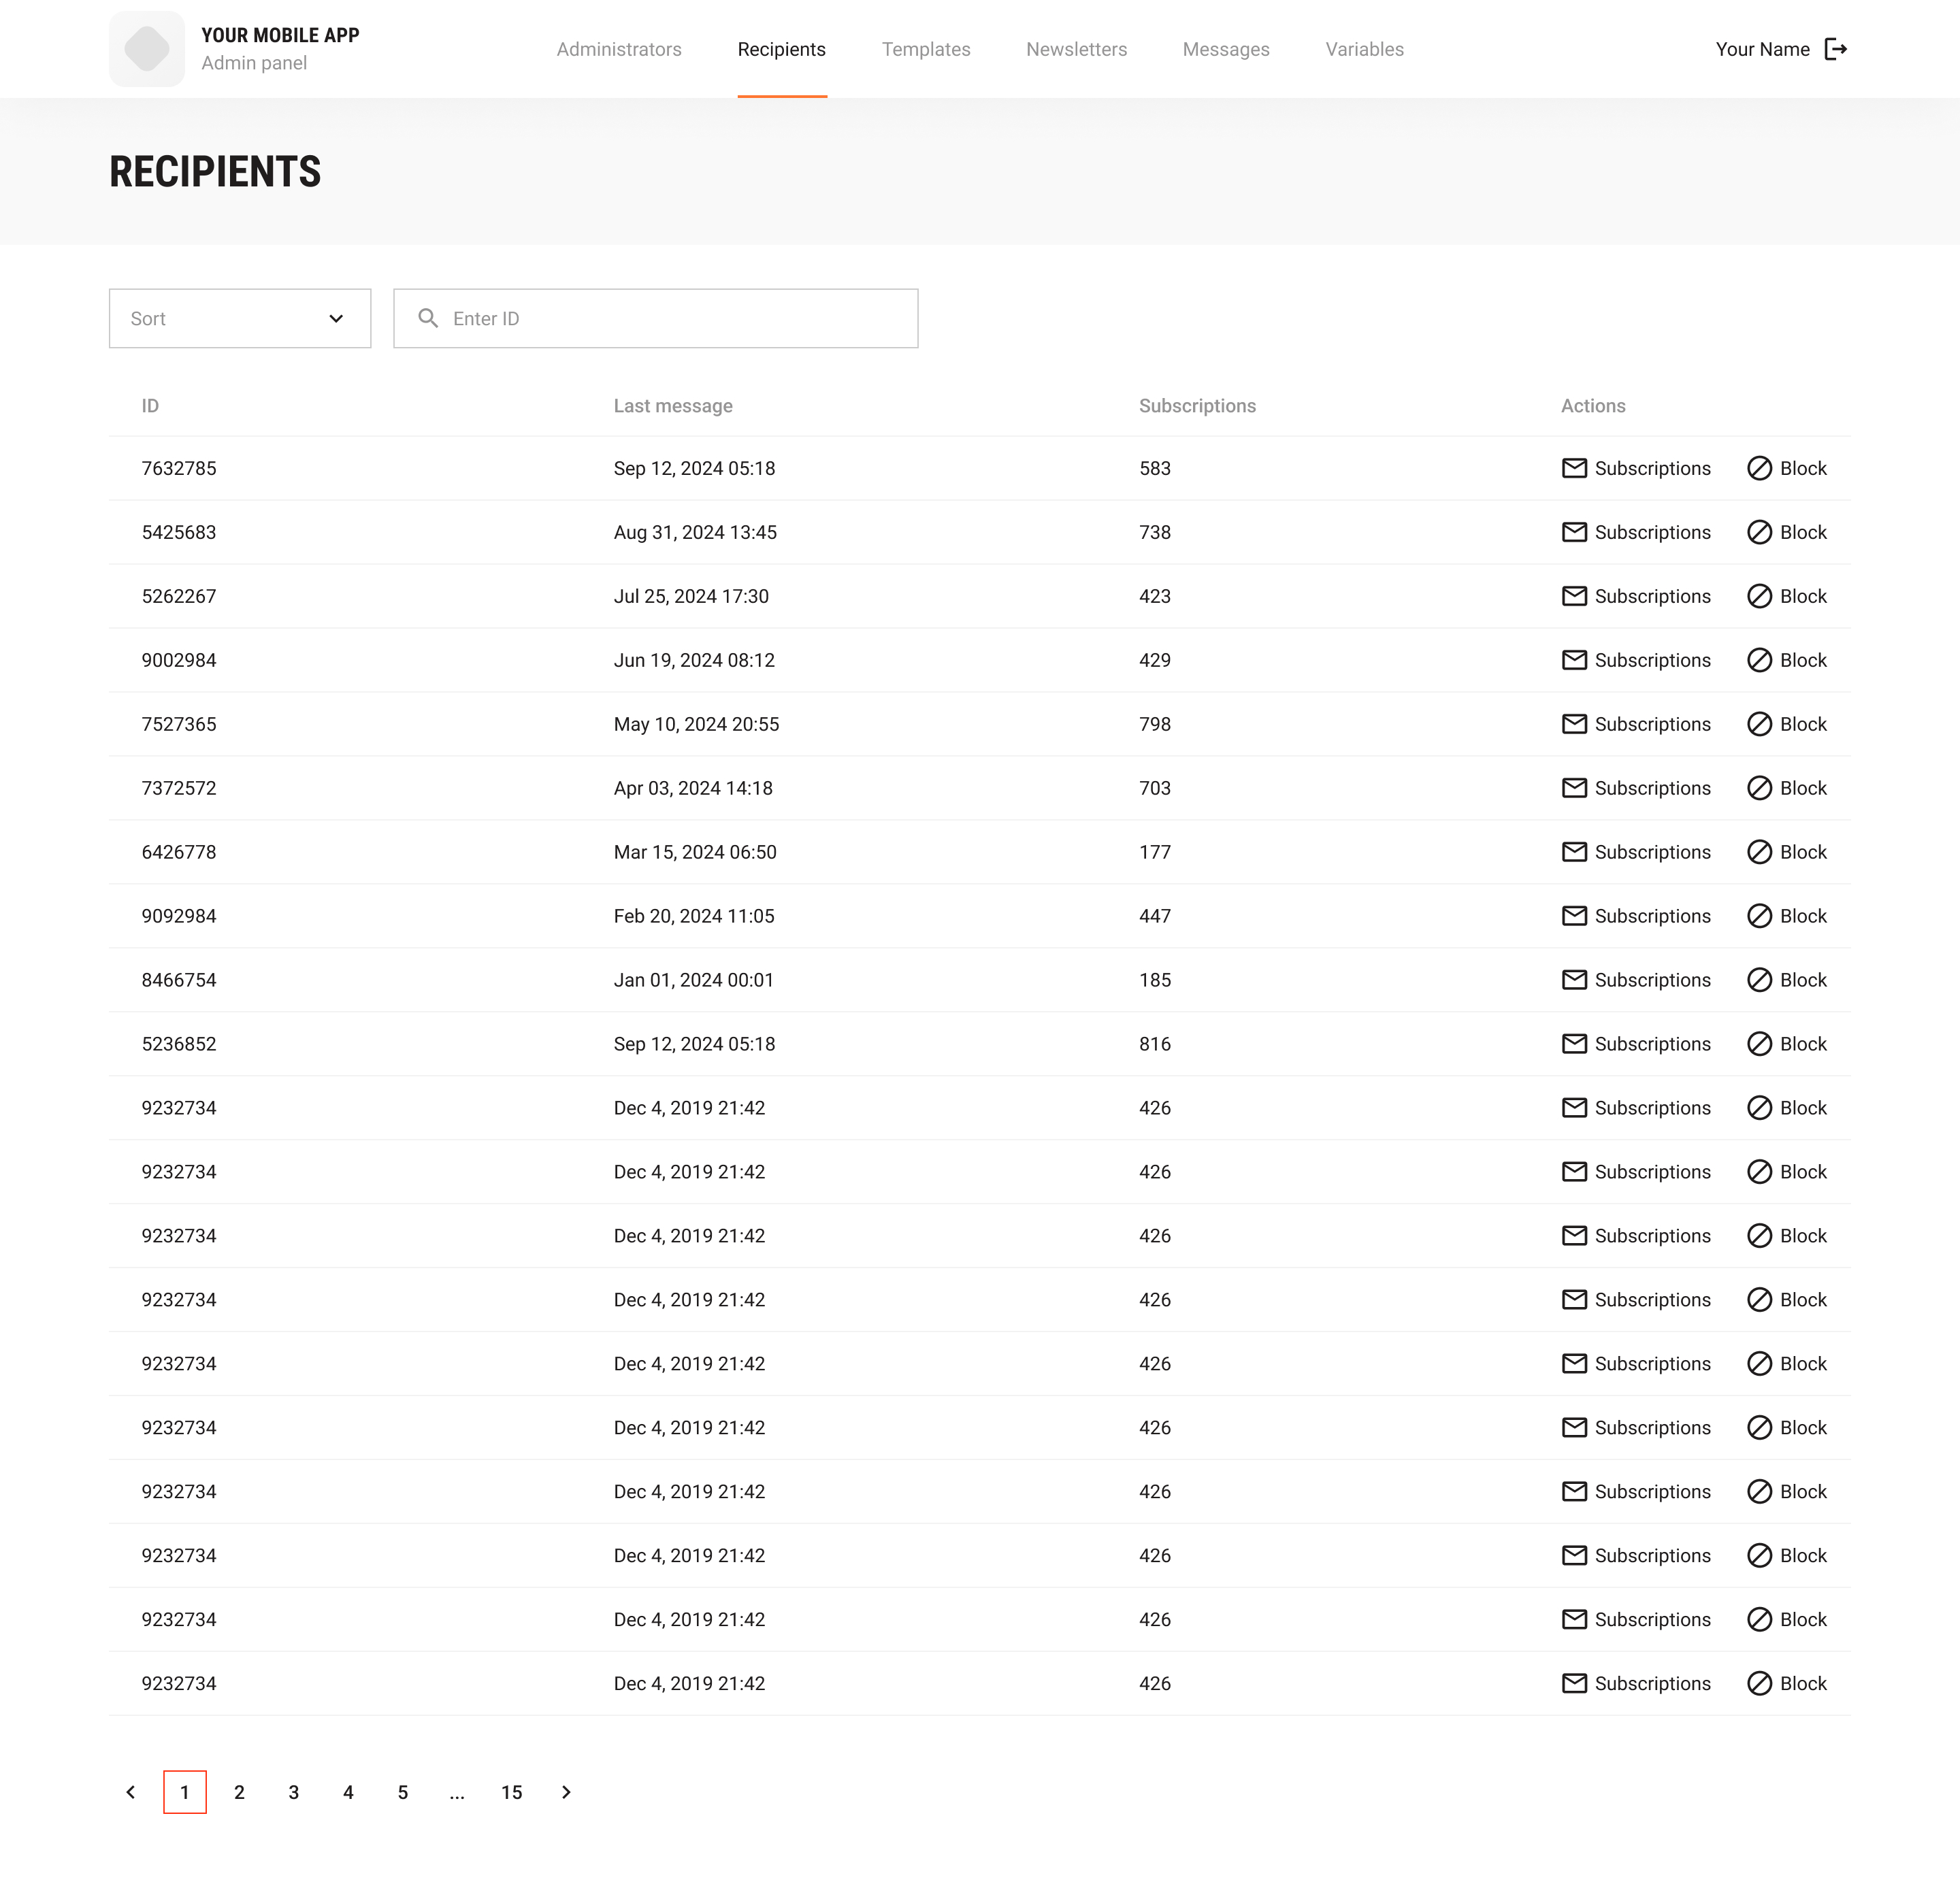1960x1901 pixels.
Task: Open the Sort dropdown menu
Action: pyautogui.click(x=240, y=318)
